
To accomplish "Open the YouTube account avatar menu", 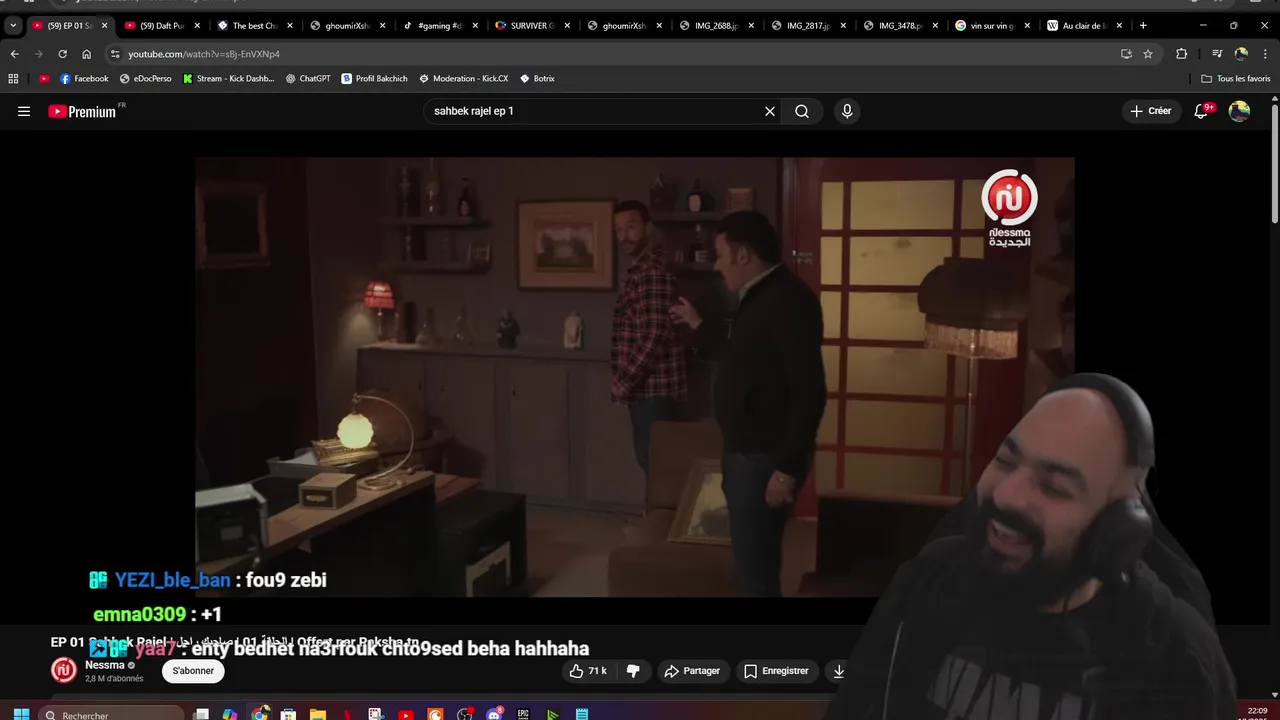I will [x=1239, y=111].
